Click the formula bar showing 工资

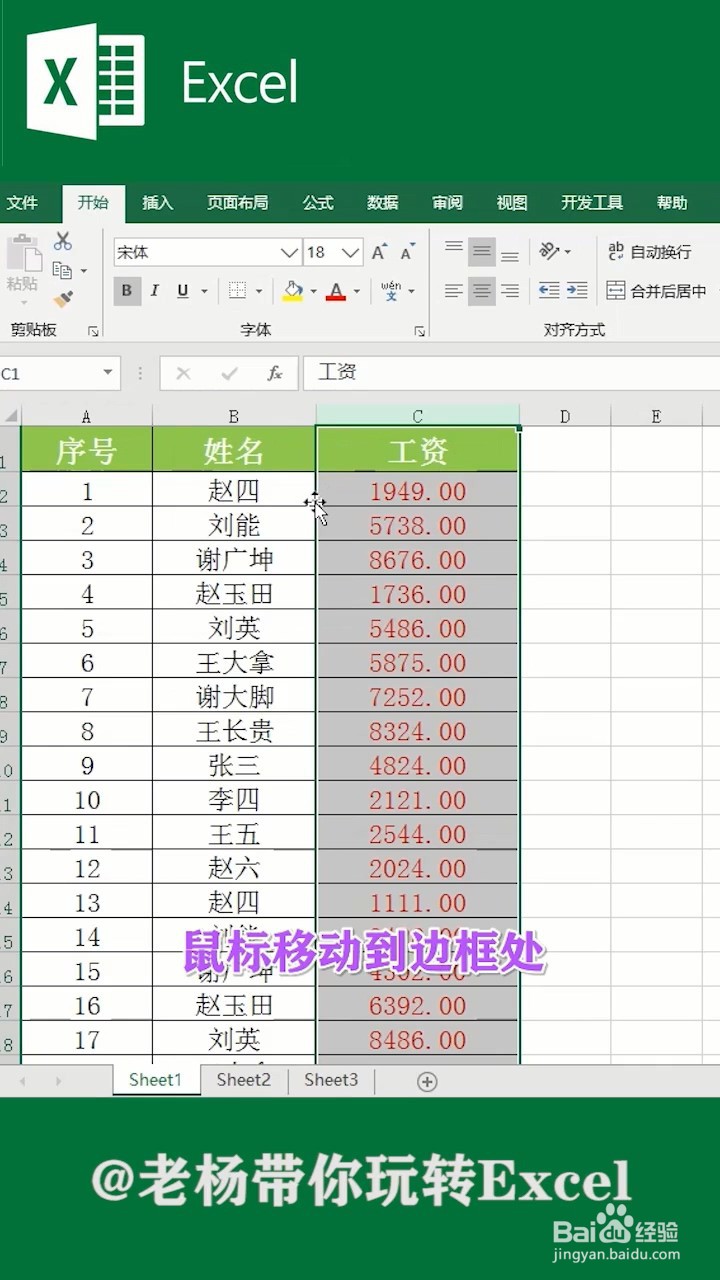511,373
